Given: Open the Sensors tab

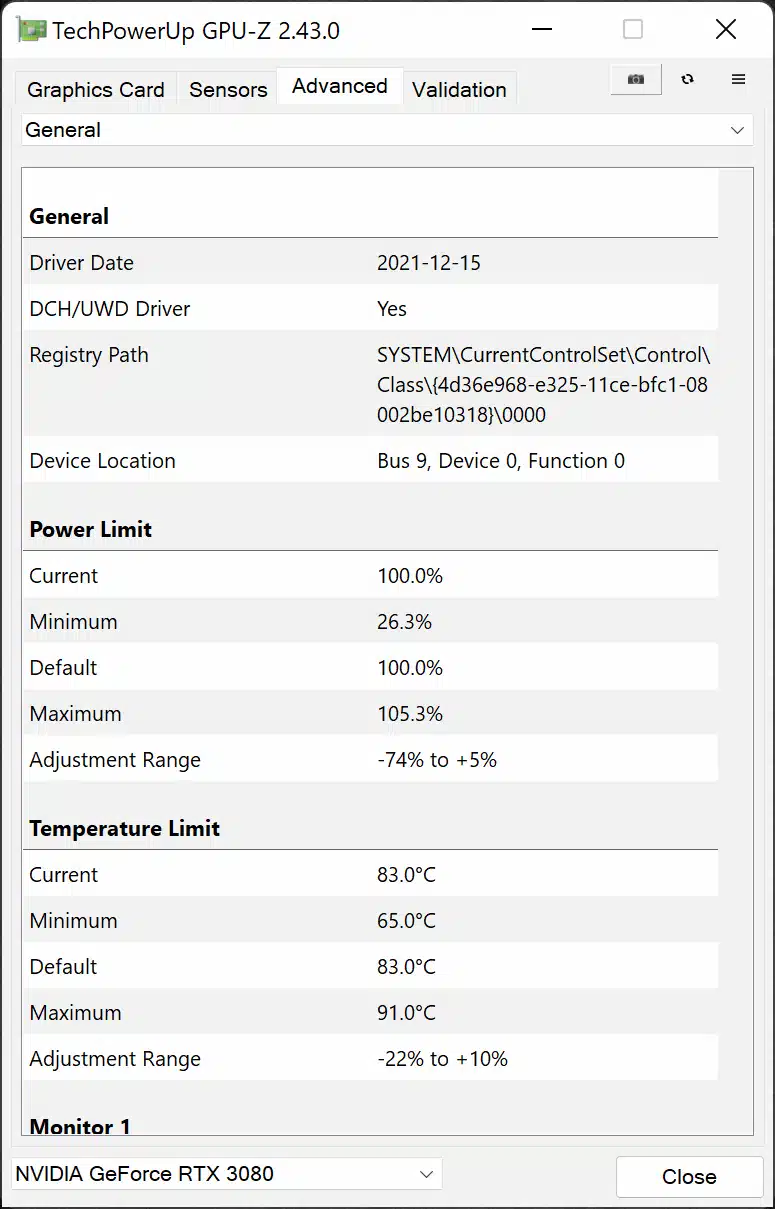Looking at the screenshot, I should point(228,89).
